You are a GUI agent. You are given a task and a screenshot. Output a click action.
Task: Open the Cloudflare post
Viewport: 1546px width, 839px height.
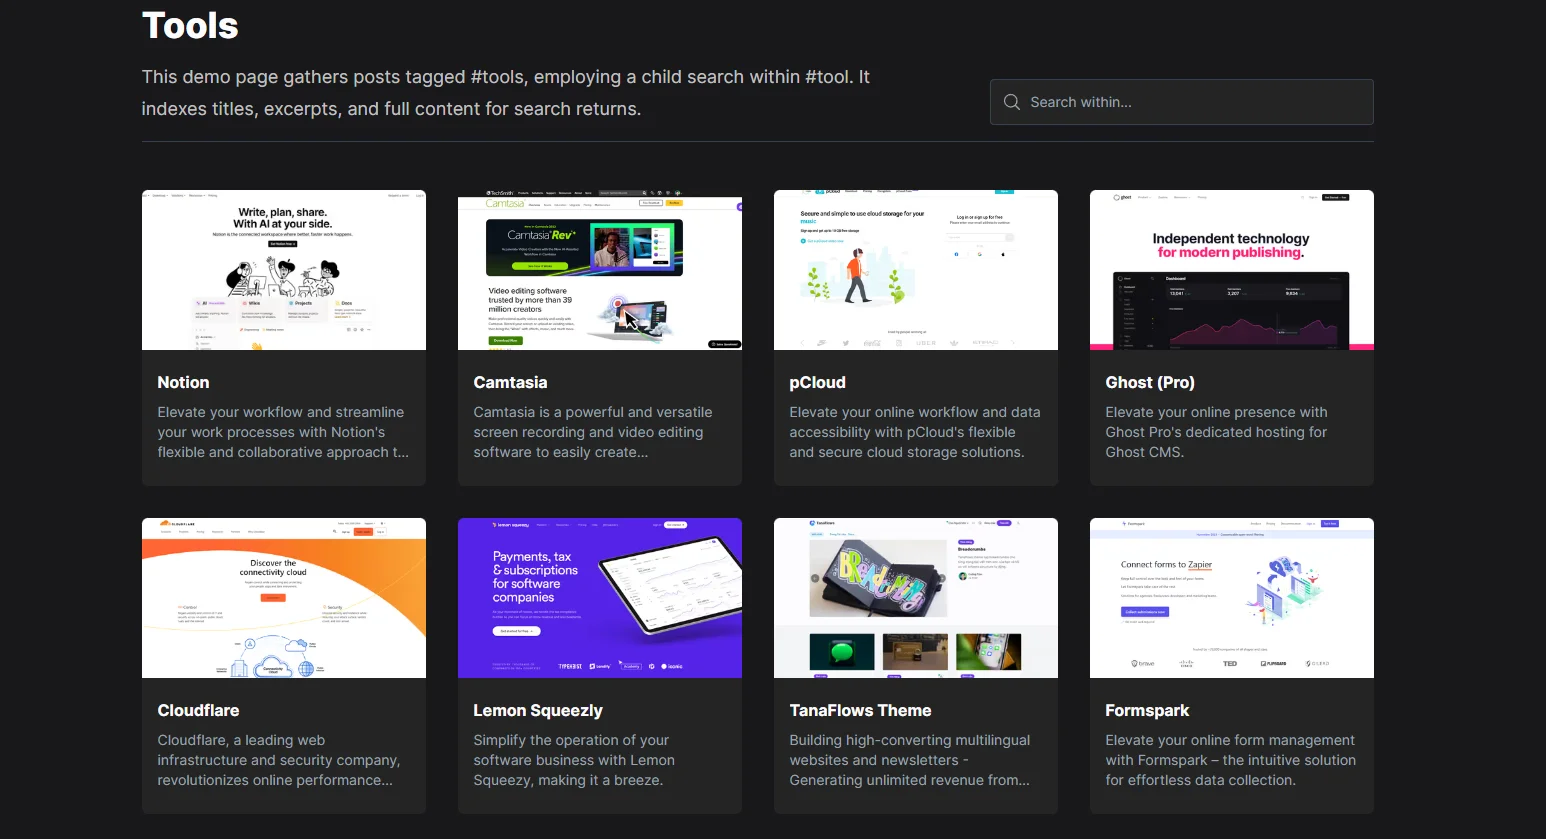[x=198, y=710]
